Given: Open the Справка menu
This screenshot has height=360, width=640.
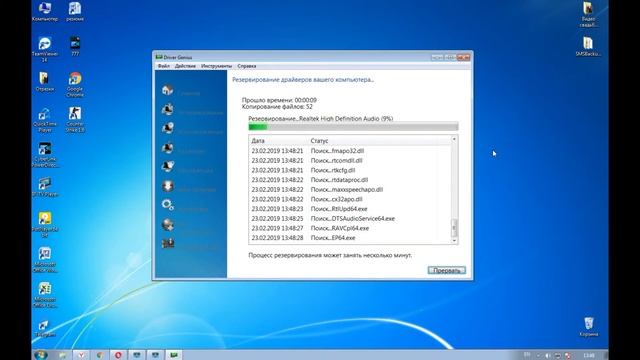Looking at the screenshot, I should [247, 66].
